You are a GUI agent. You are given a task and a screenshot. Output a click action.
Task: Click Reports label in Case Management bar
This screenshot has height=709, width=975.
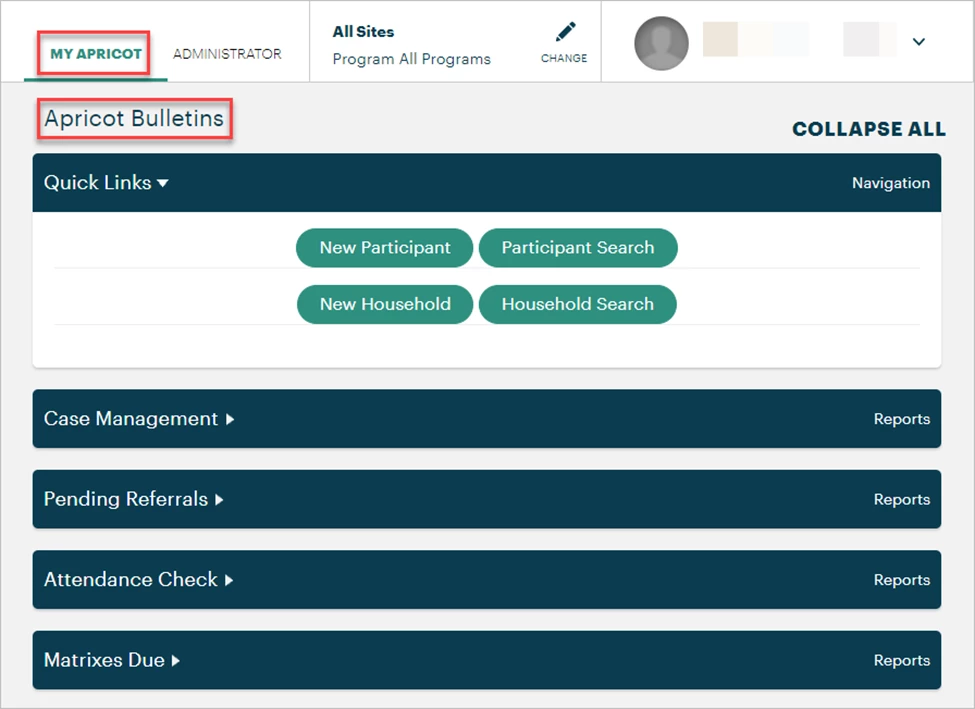pyautogui.click(x=902, y=419)
